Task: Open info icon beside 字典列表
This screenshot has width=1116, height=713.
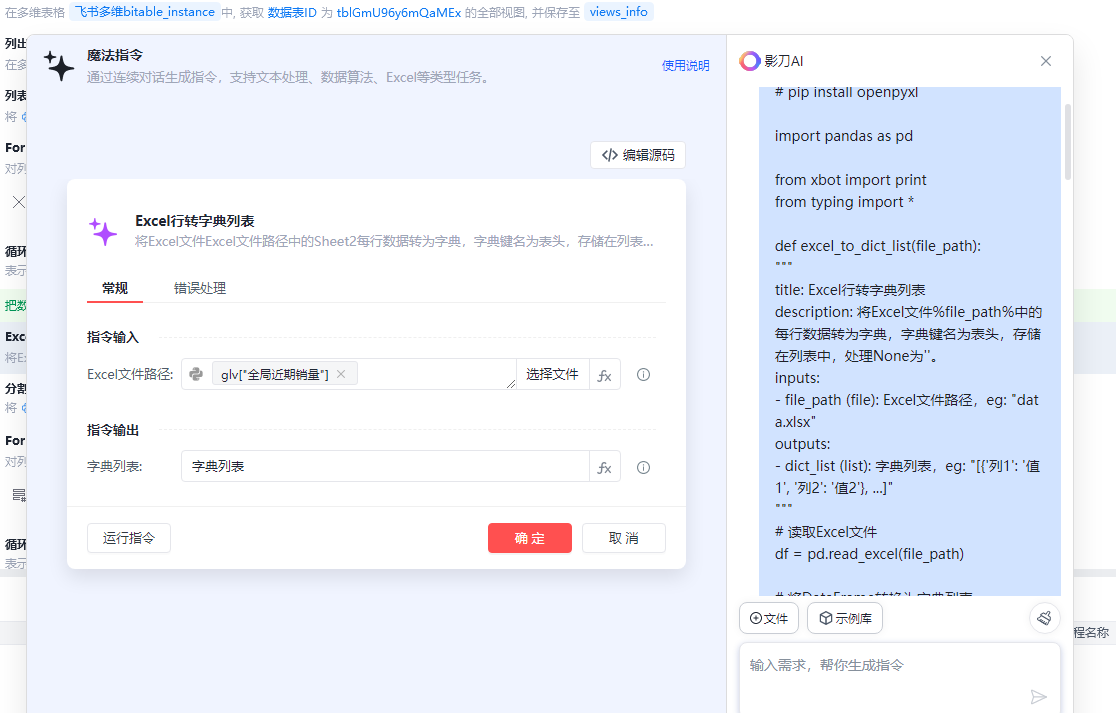Action: pos(644,467)
